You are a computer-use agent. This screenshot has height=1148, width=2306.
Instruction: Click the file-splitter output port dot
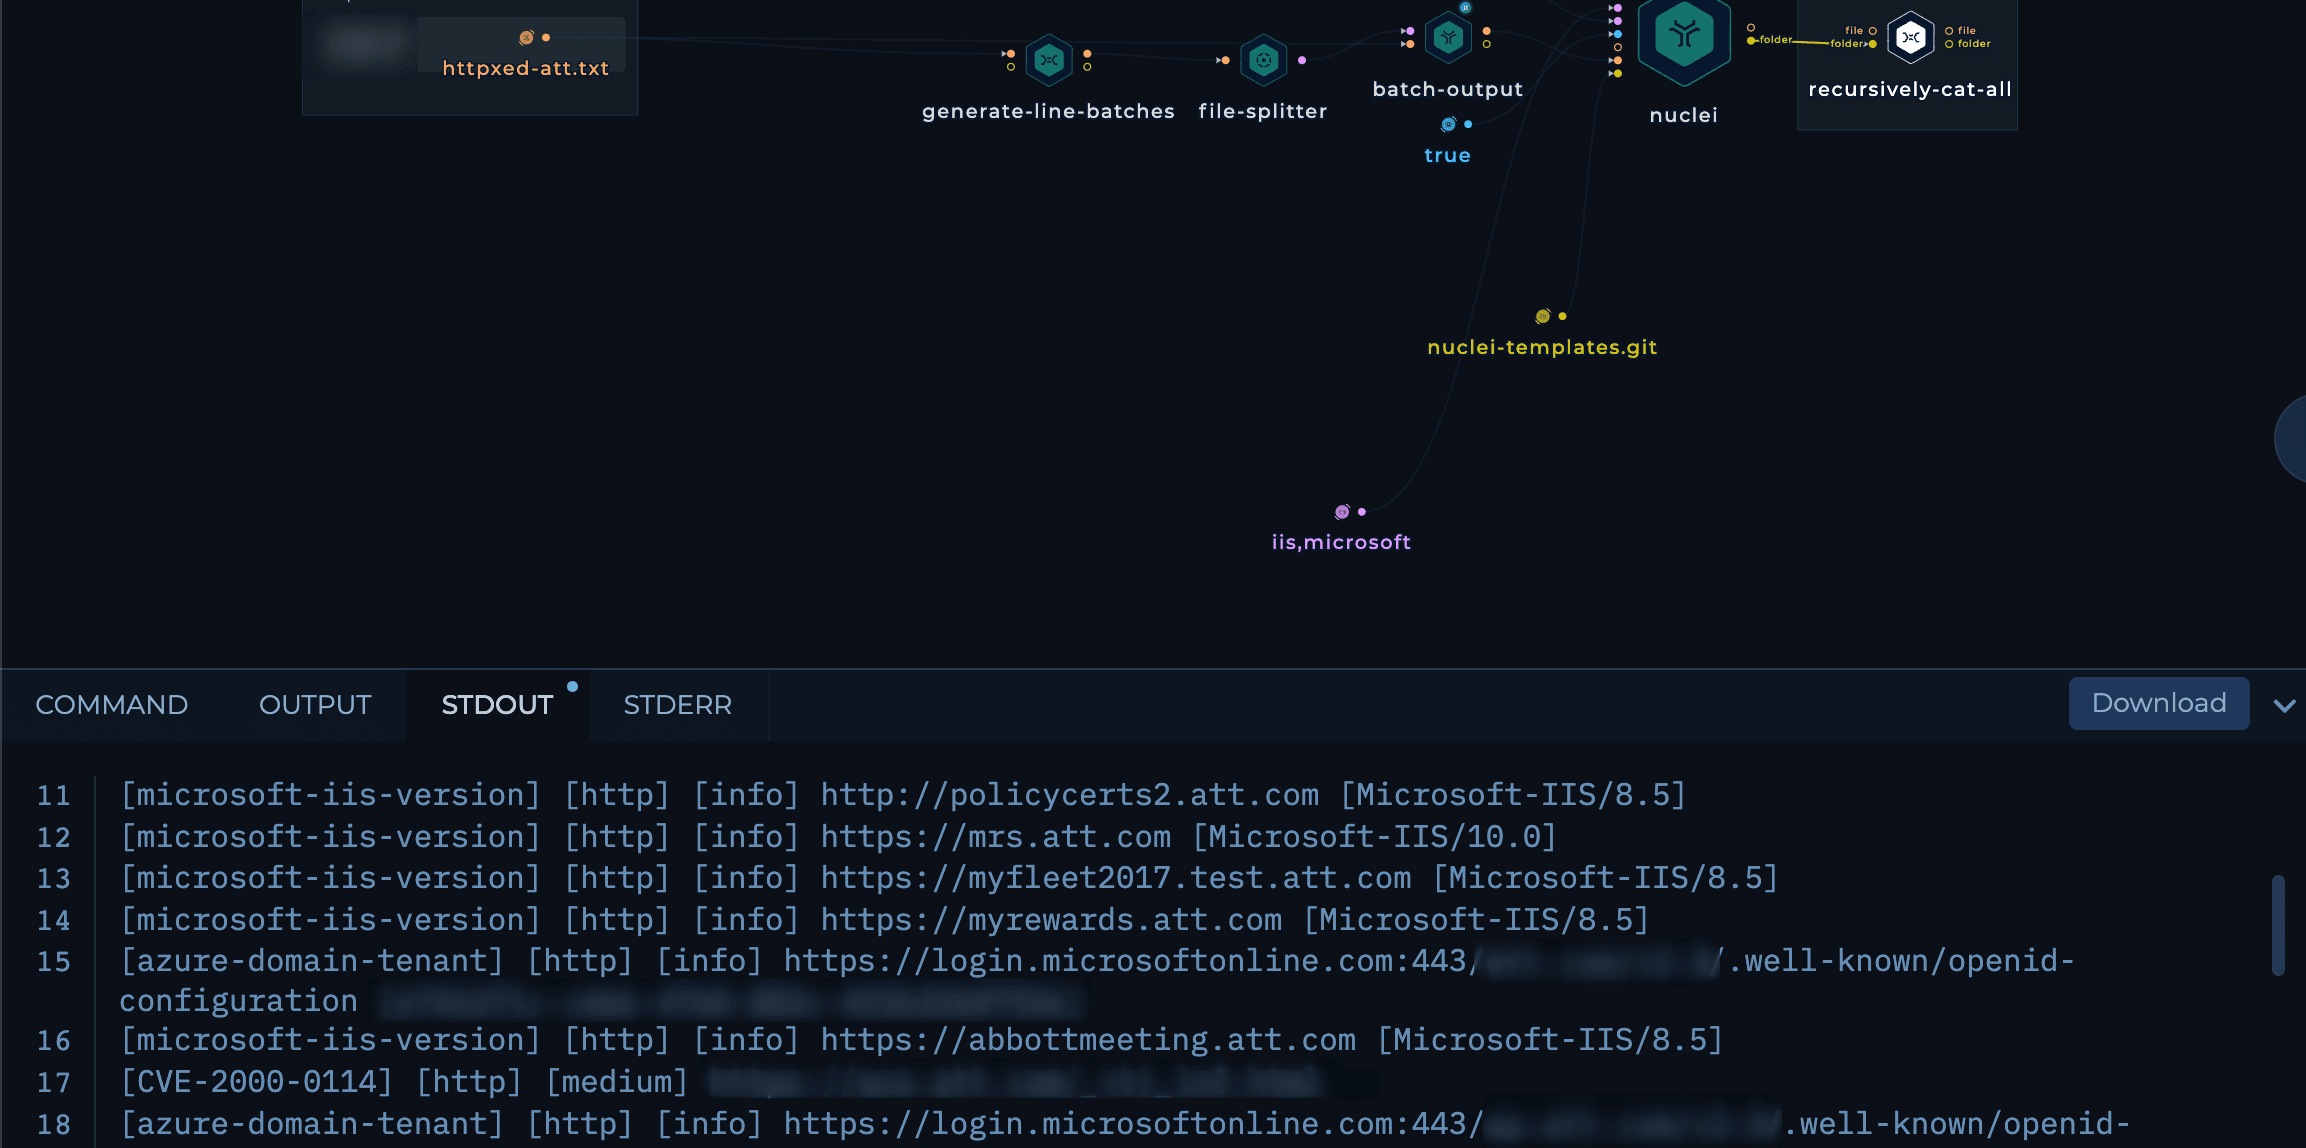[x=1302, y=60]
